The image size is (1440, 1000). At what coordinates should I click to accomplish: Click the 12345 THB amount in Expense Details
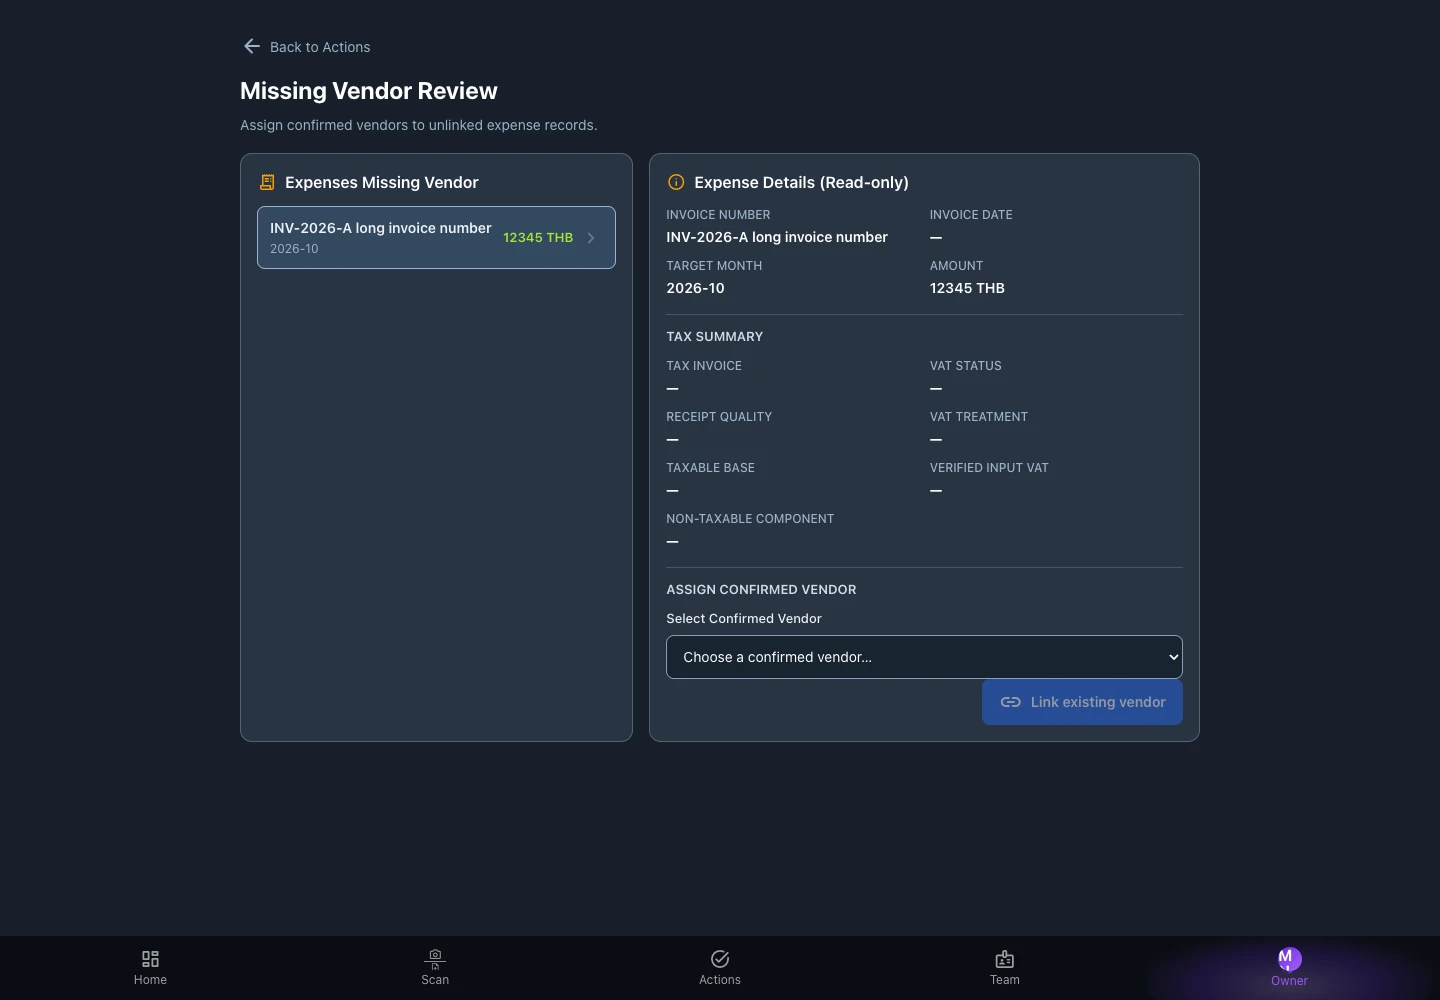pos(967,288)
